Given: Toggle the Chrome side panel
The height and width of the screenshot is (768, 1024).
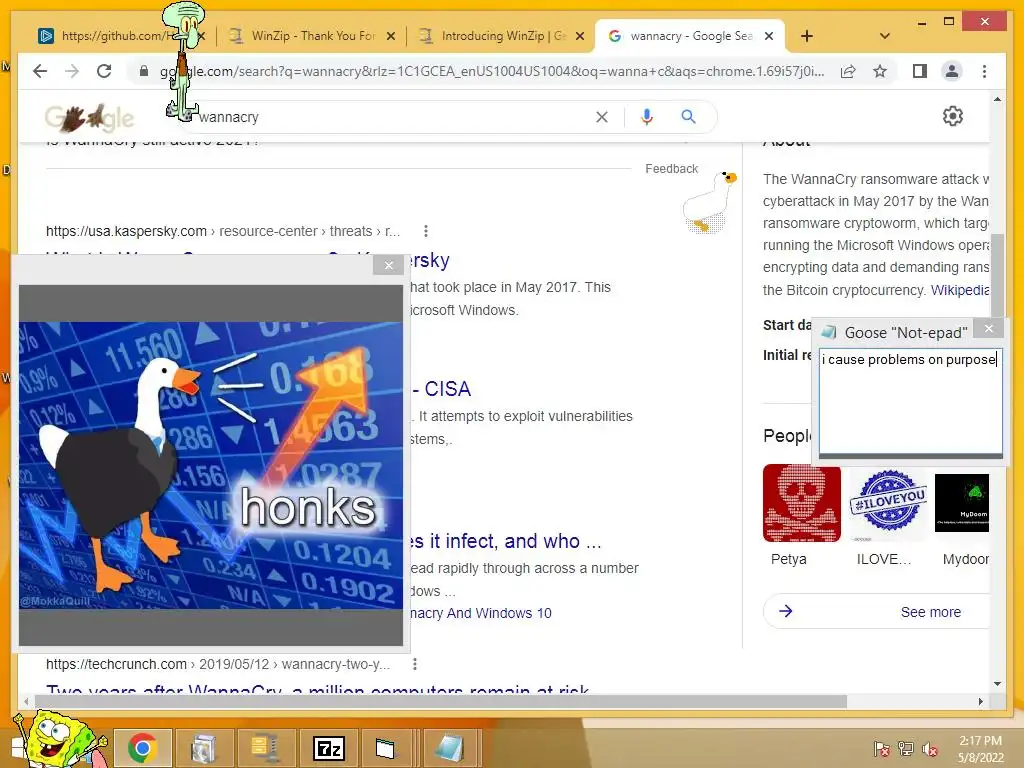Looking at the screenshot, I should pyautogui.click(x=920, y=71).
